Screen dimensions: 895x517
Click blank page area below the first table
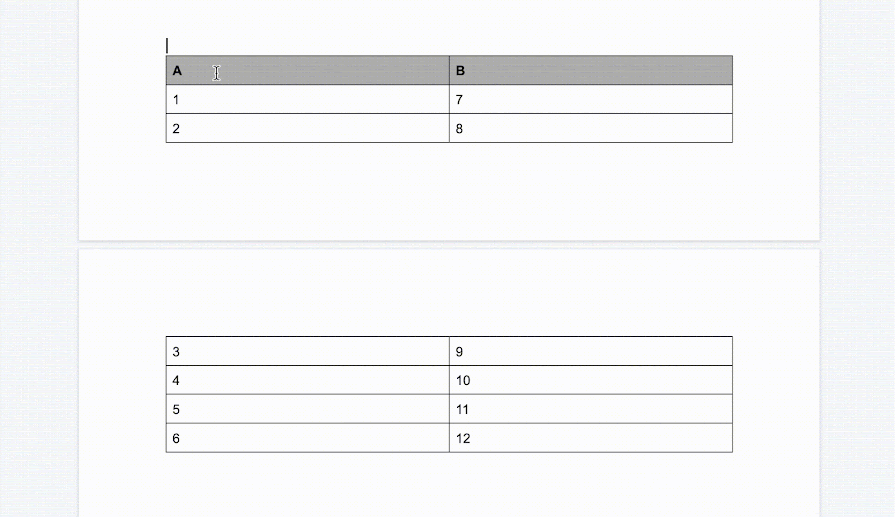pyautogui.click(x=449, y=191)
